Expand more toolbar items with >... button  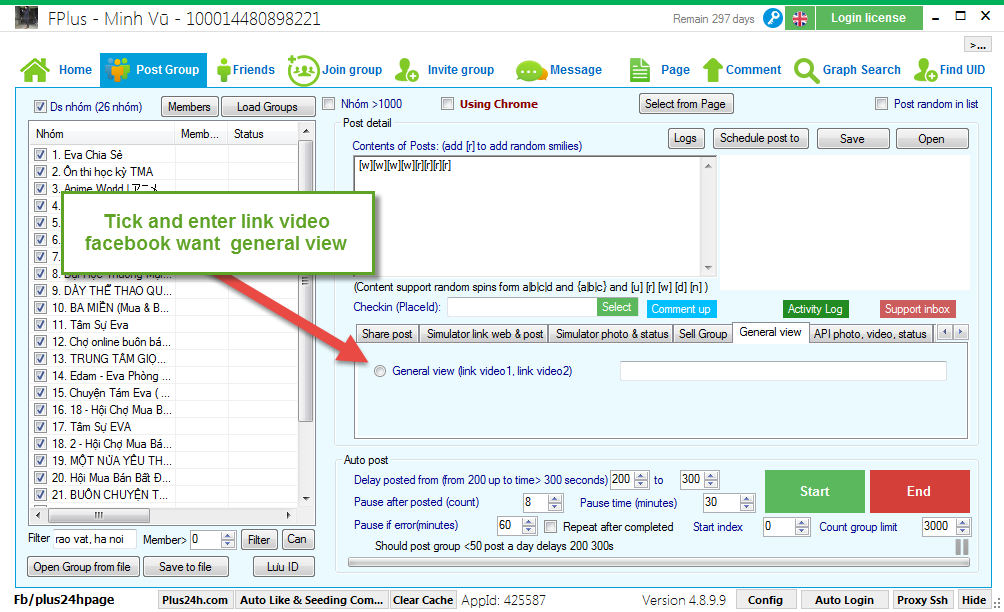(x=977, y=45)
